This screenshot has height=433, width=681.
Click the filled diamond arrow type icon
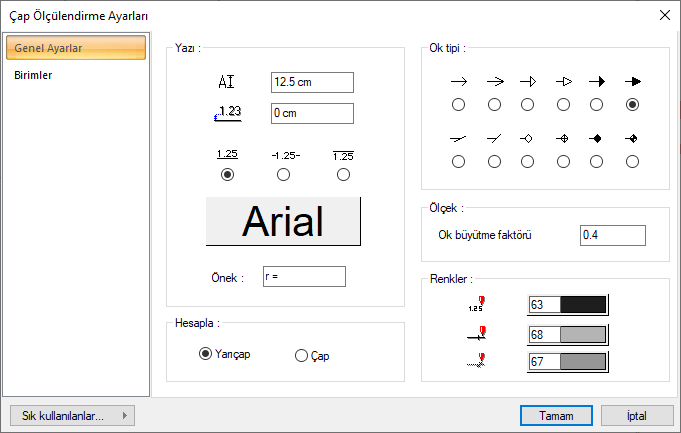[x=597, y=138]
